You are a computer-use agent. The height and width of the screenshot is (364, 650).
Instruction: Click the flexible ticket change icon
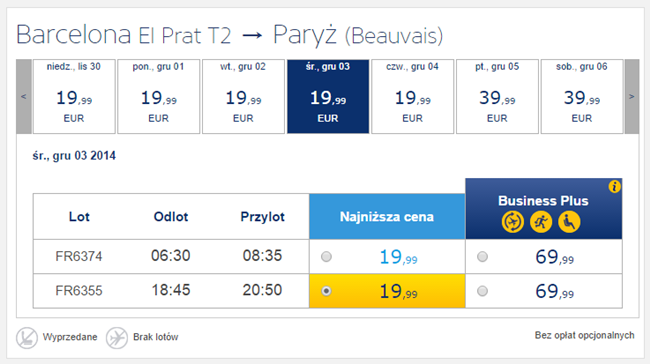tap(513, 222)
